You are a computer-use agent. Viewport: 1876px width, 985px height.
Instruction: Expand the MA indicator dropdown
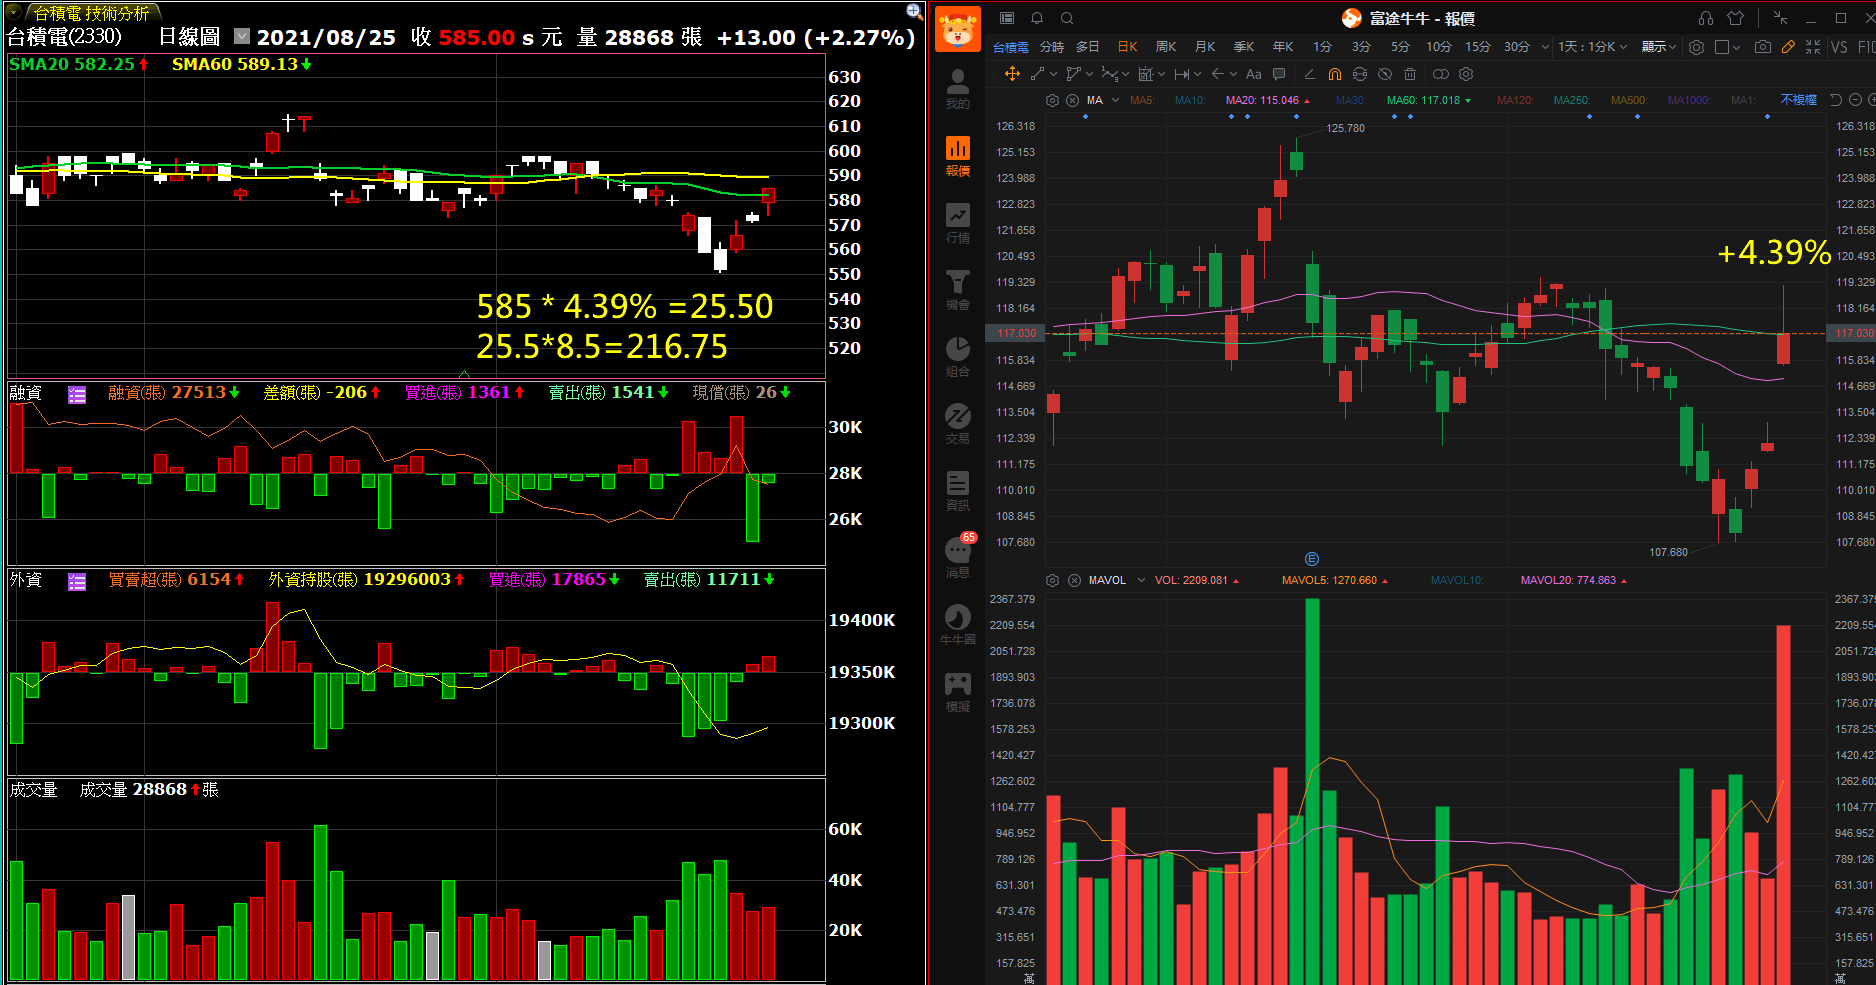pos(1116,100)
